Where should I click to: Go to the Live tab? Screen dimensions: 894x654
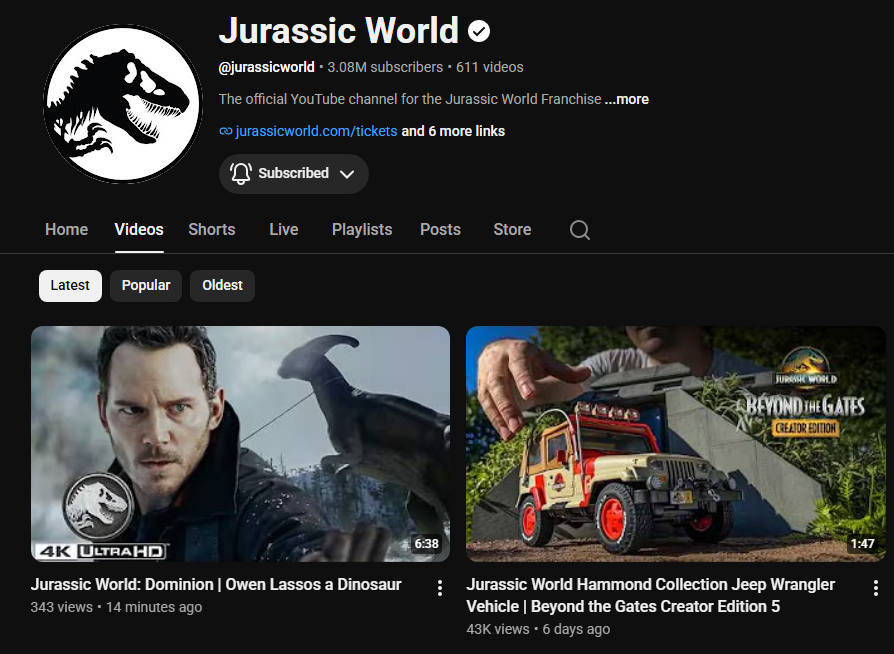tap(283, 229)
